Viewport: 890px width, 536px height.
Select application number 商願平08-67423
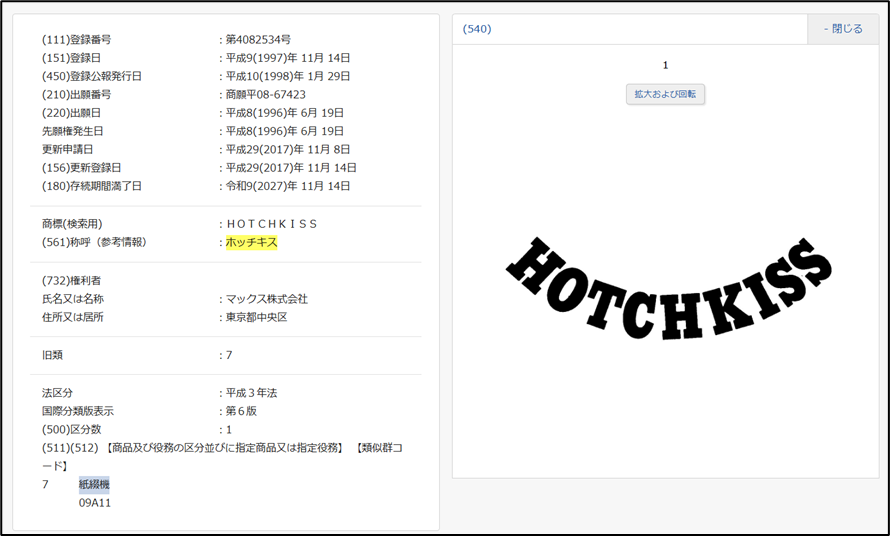click(x=266, y=95)
